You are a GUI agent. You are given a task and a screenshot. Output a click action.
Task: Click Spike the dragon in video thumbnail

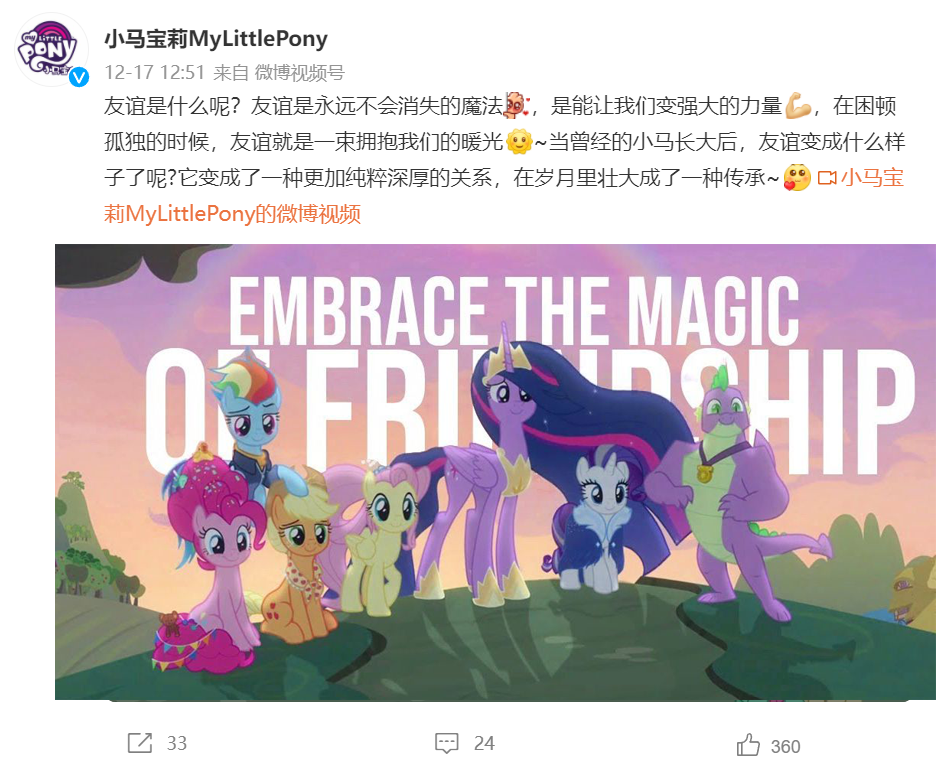click(x=752, y=489)
